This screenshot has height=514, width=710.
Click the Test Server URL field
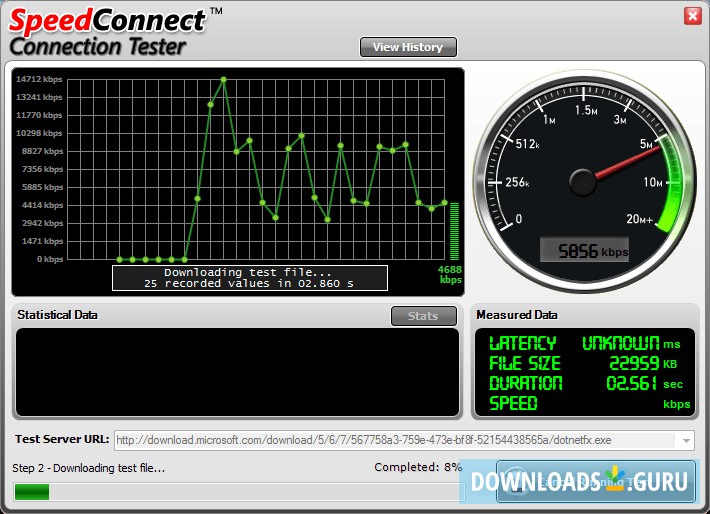coord(404,440)
